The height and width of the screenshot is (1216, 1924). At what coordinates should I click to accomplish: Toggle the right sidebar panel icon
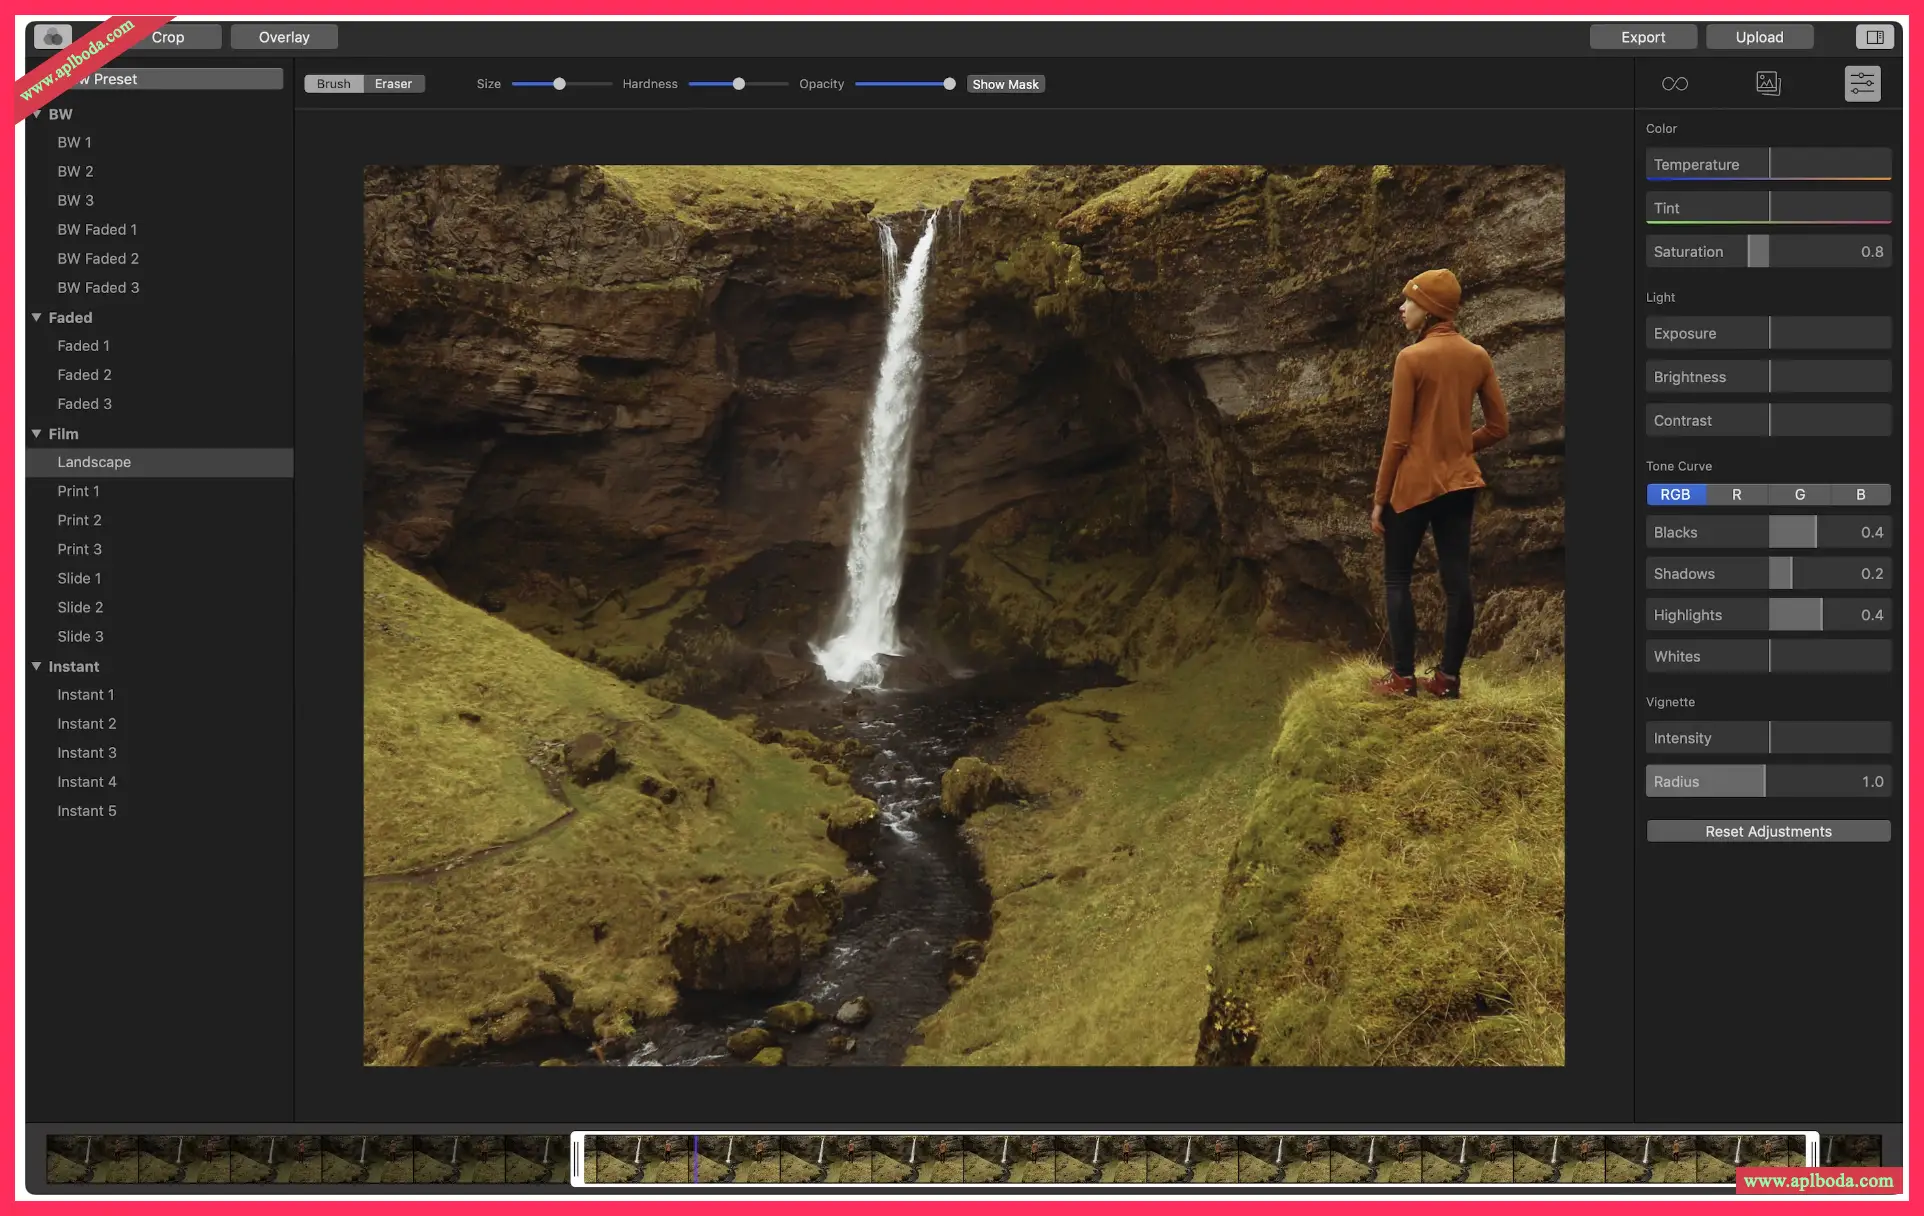1875,37
